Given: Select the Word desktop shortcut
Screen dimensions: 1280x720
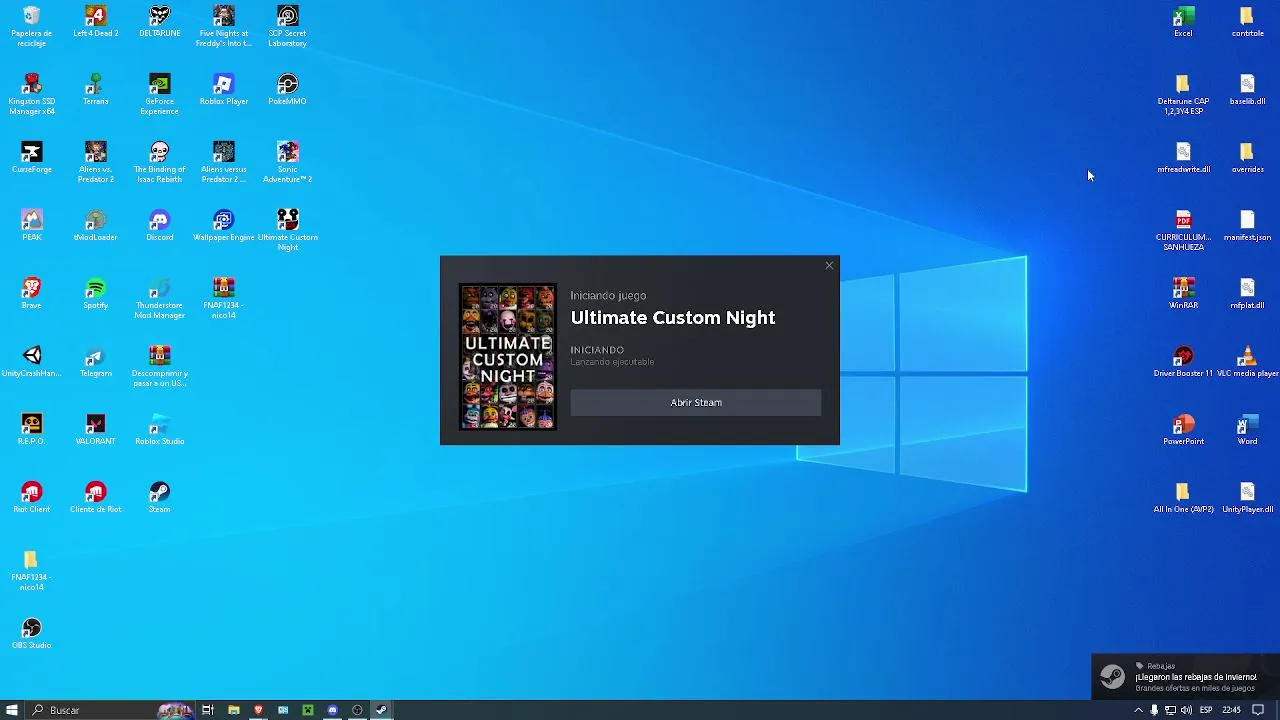Looking at the screenshot, I should pyautogui.click(x=1248, y=430).
